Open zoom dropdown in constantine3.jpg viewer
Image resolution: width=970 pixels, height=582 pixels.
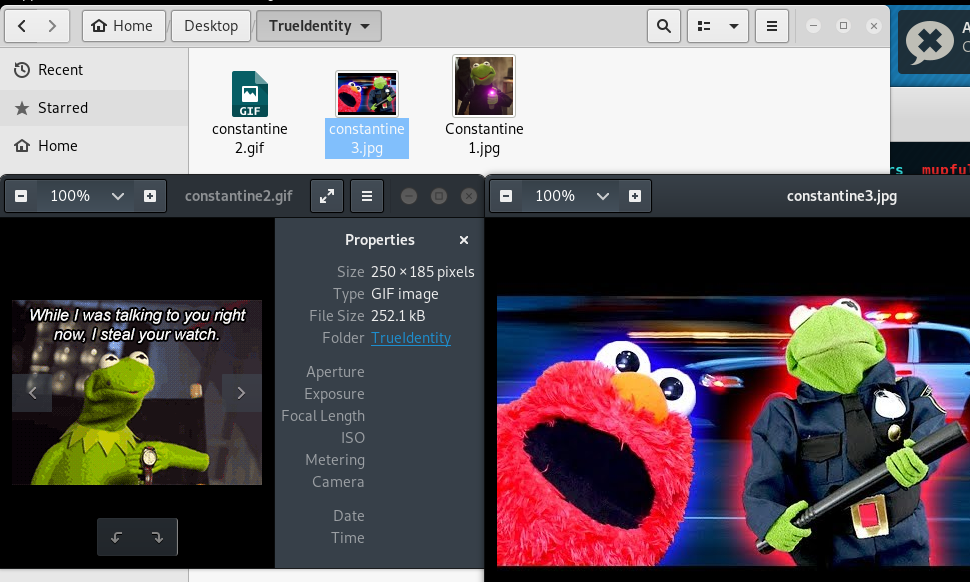tap(603, 196)
